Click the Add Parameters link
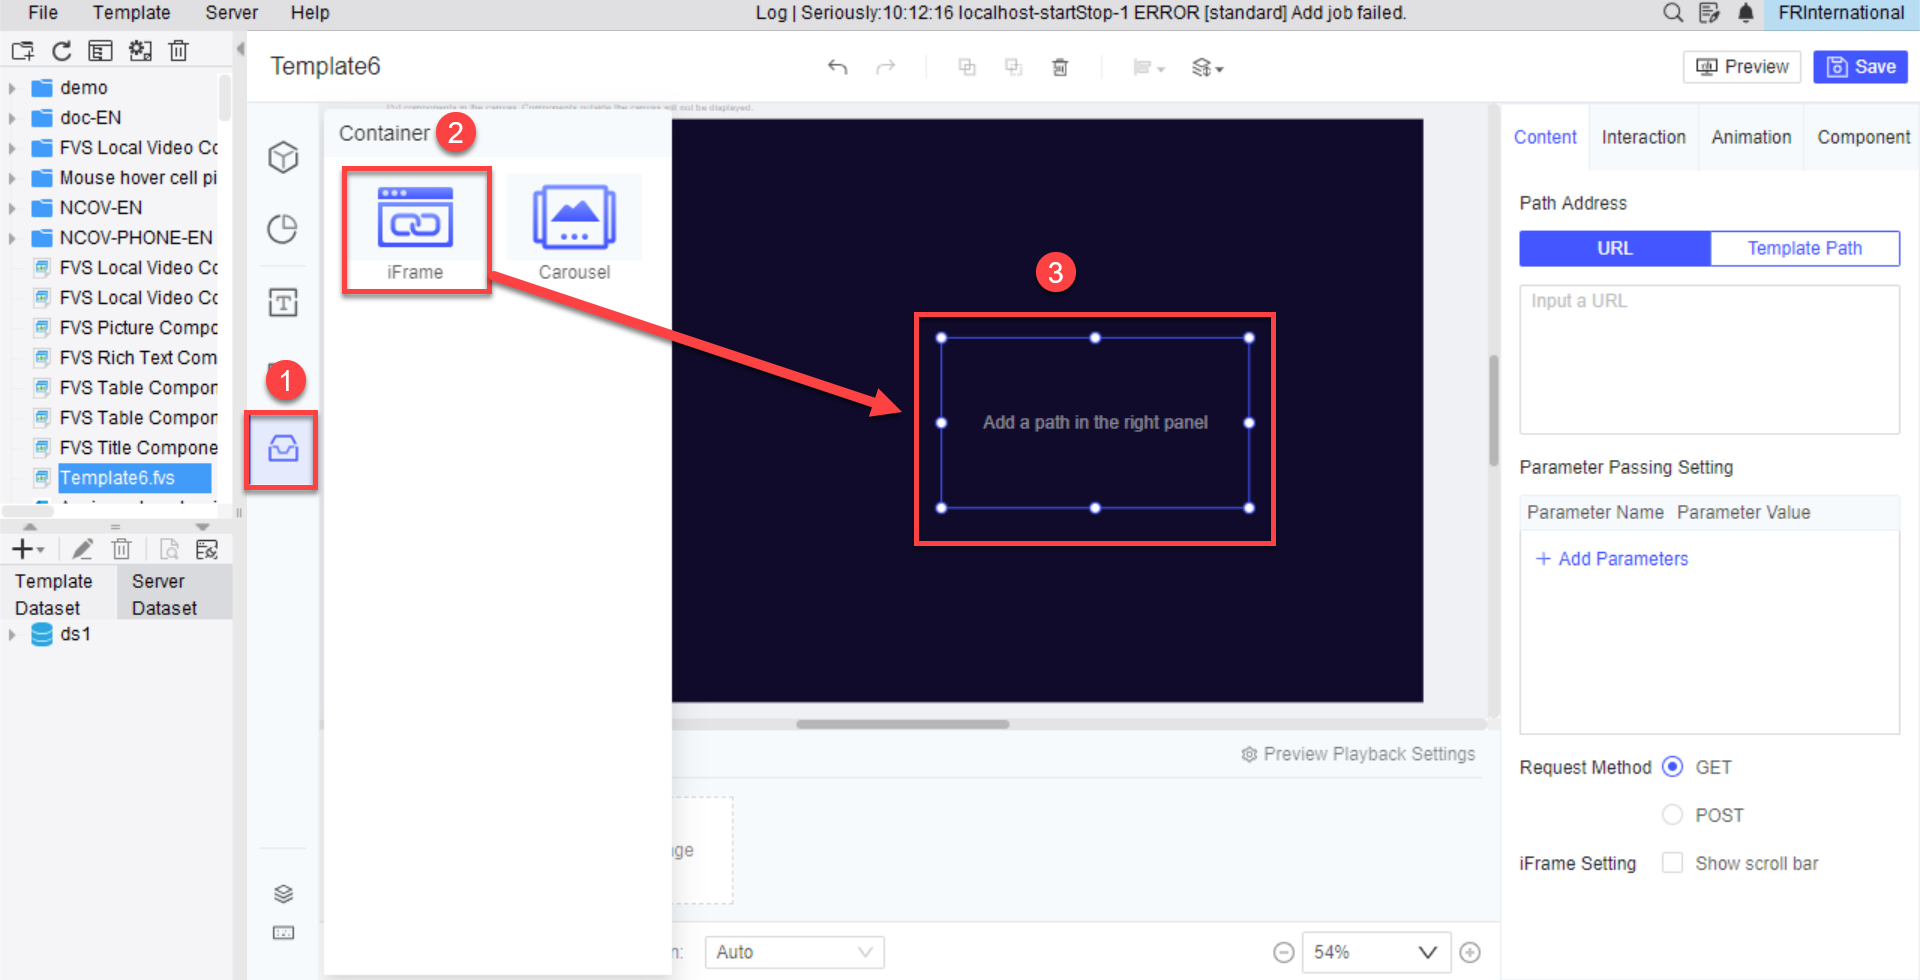This screenshot has width=1920, height=980. click(1611, 558)
